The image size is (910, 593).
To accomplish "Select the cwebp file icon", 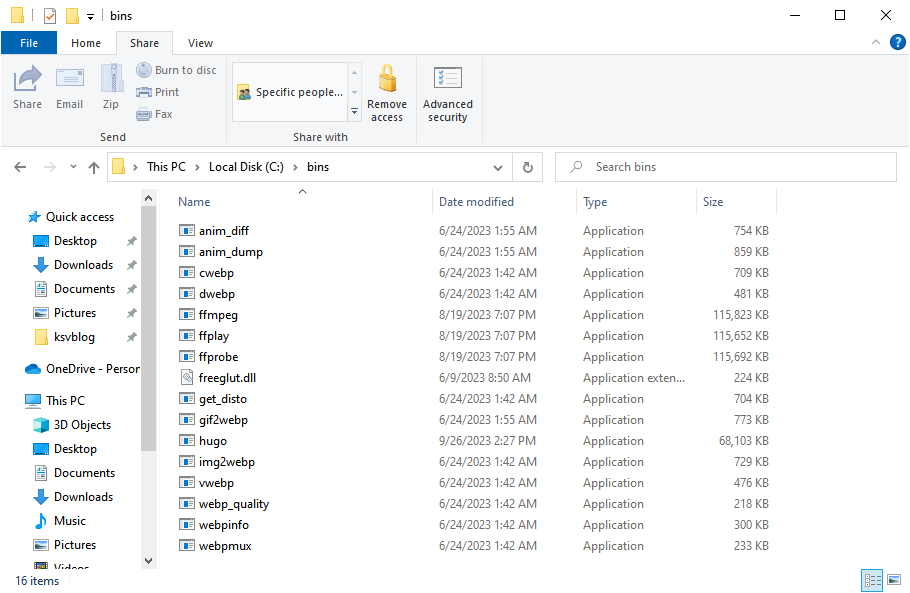I will pos(186,273).
